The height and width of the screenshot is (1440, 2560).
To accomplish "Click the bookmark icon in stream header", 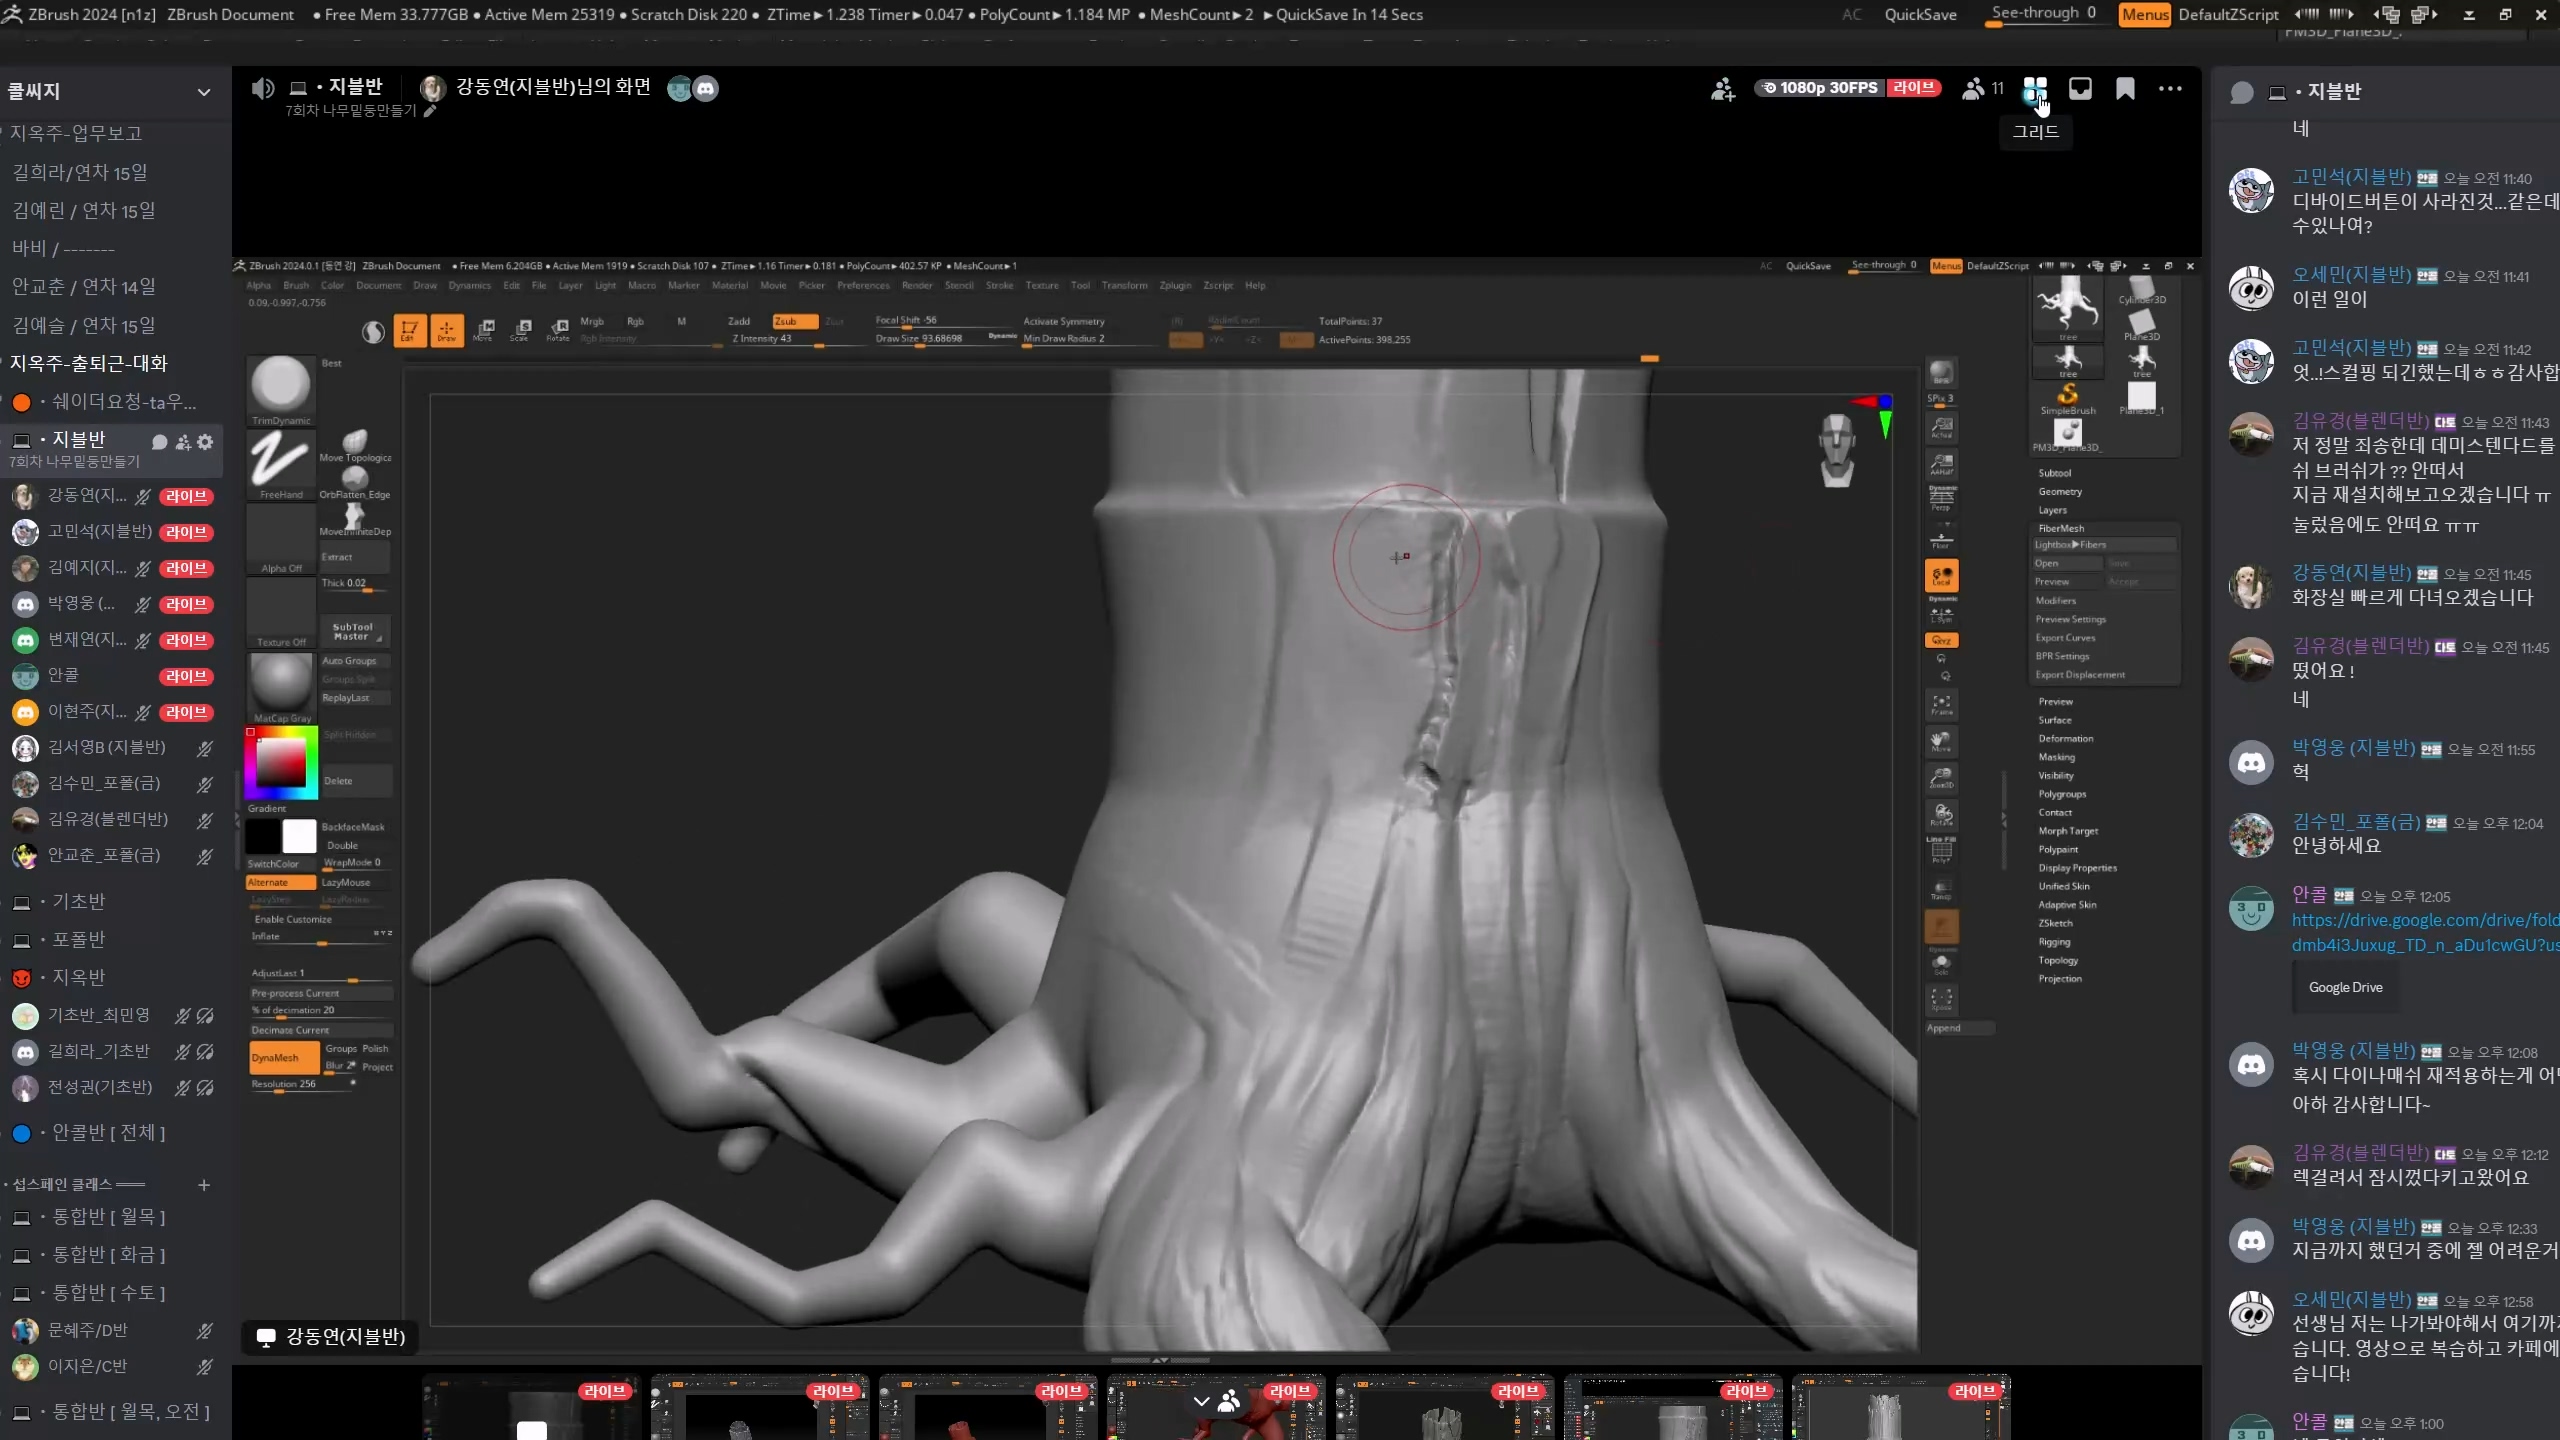I will [x=2125, y=89].
